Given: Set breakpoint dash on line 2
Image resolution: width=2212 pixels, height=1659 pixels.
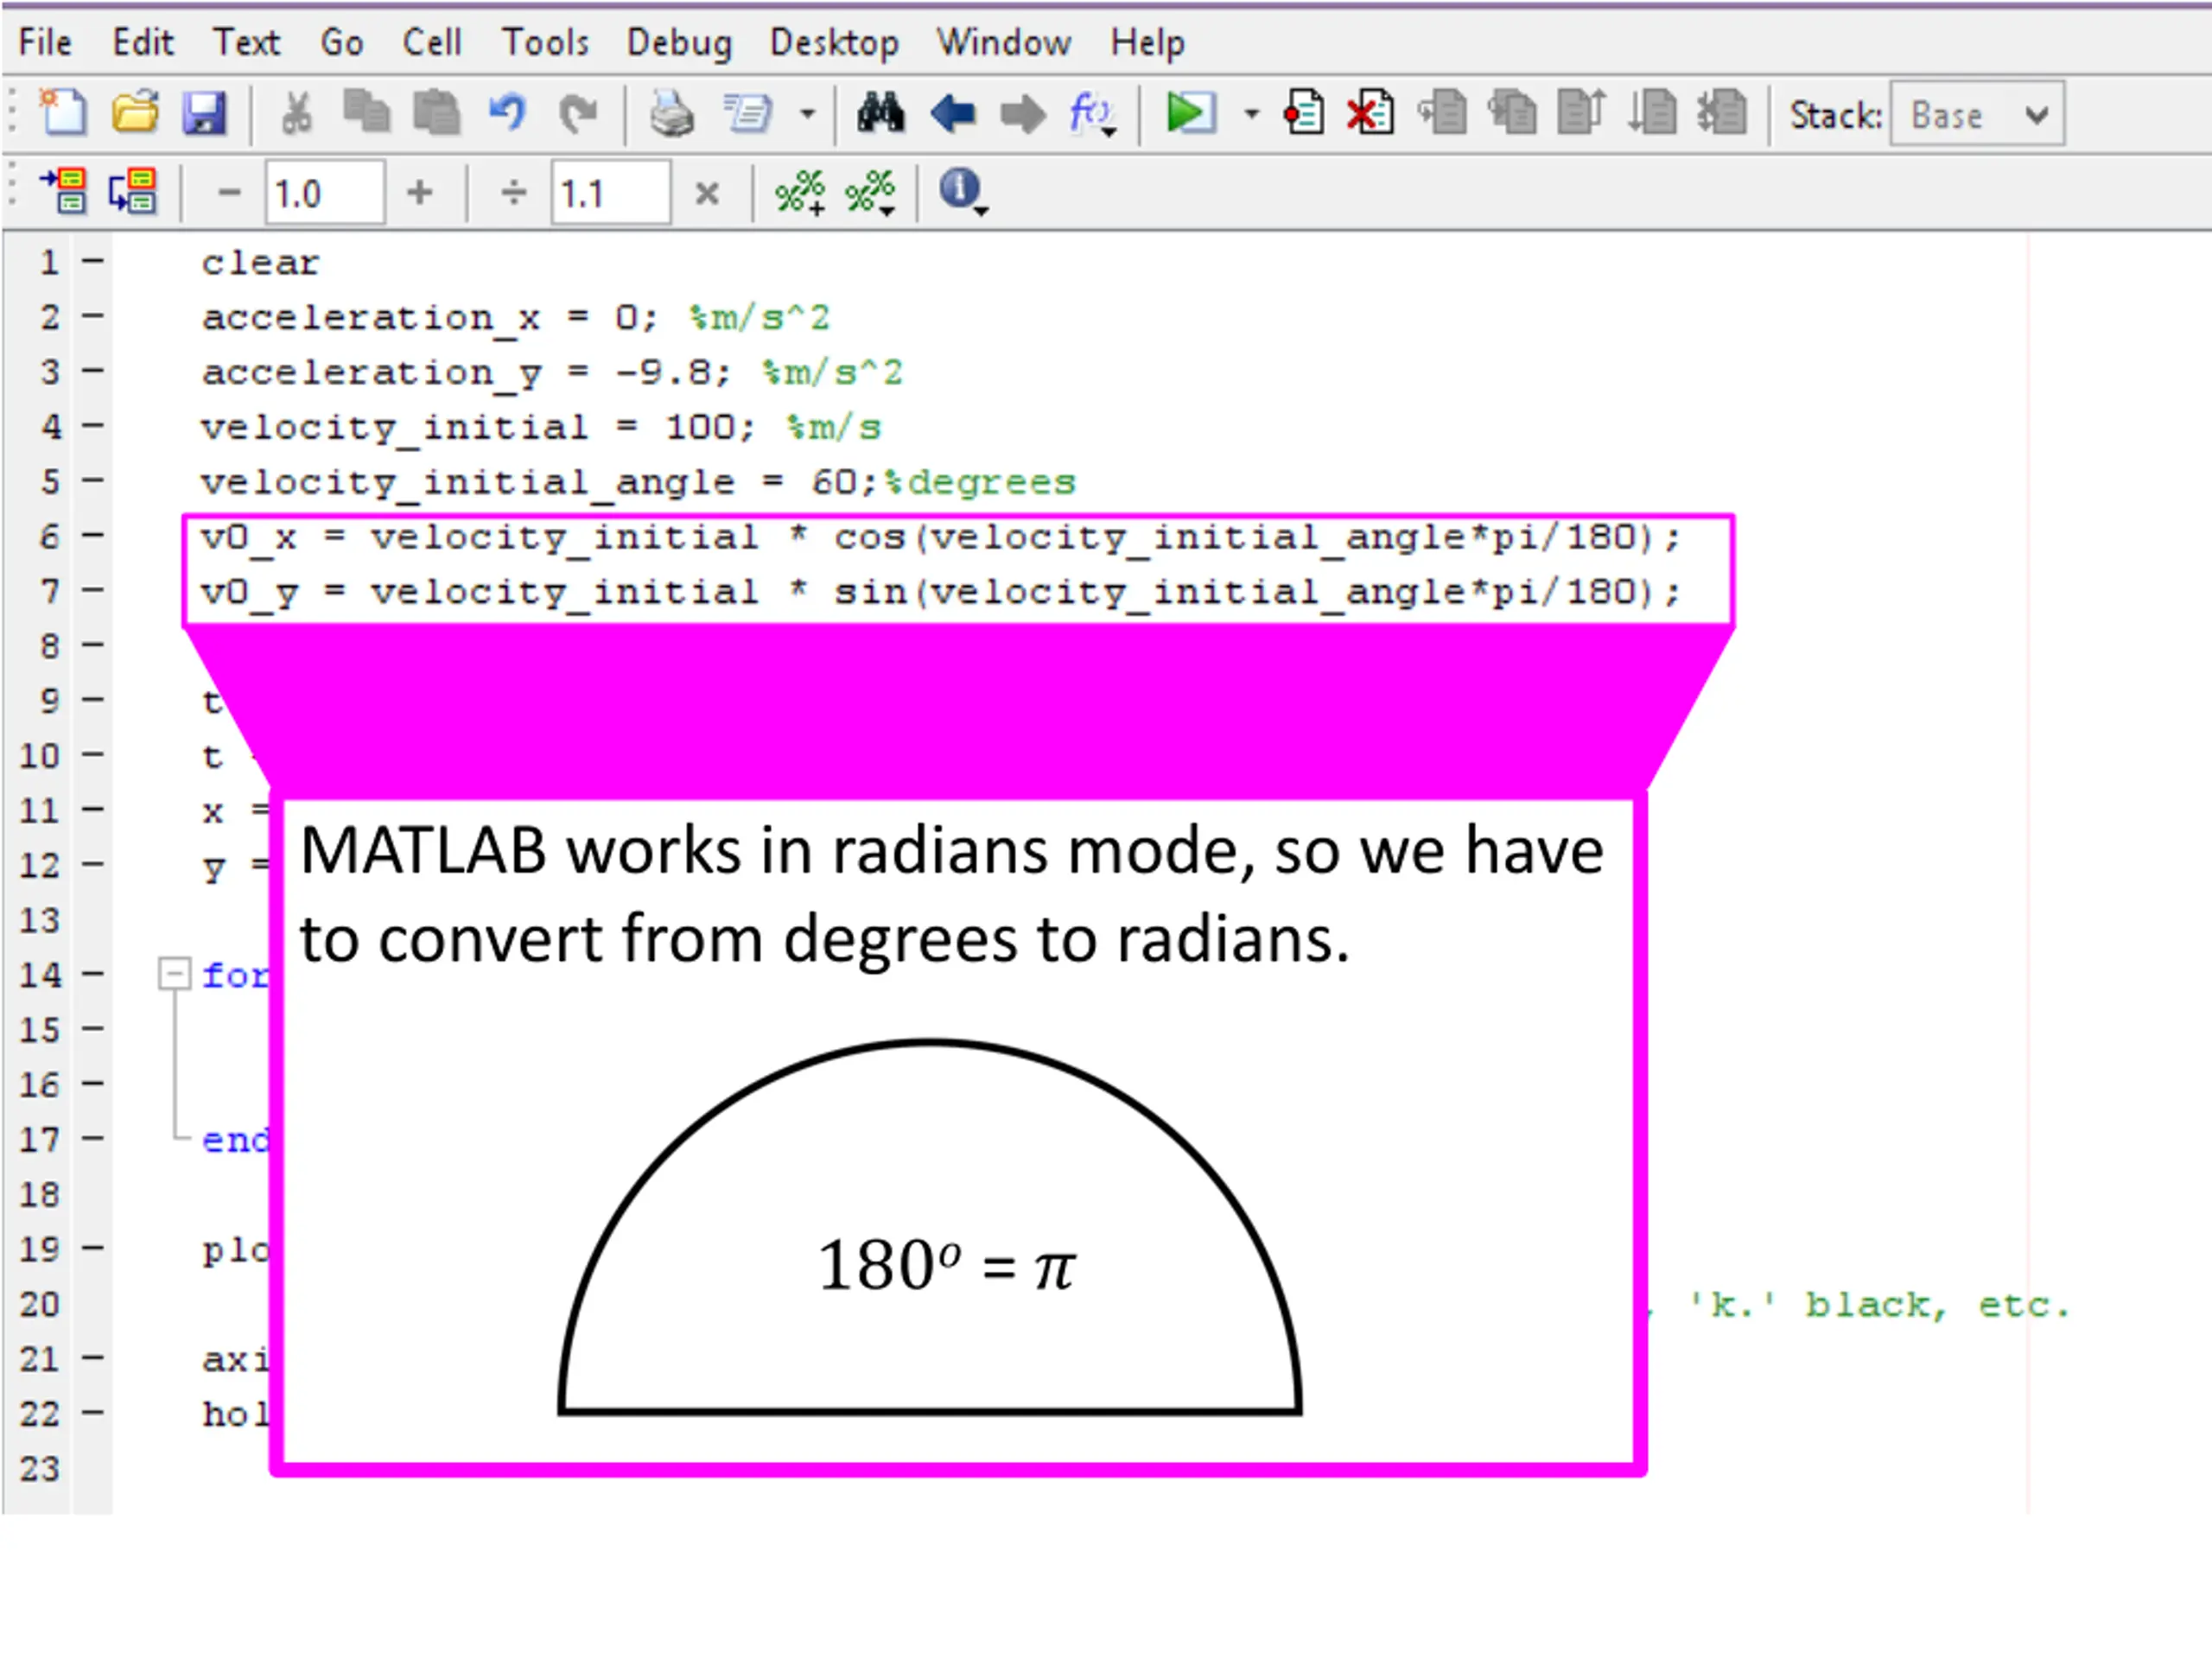Looking at the screenshot, I should [x=93, y=316].
